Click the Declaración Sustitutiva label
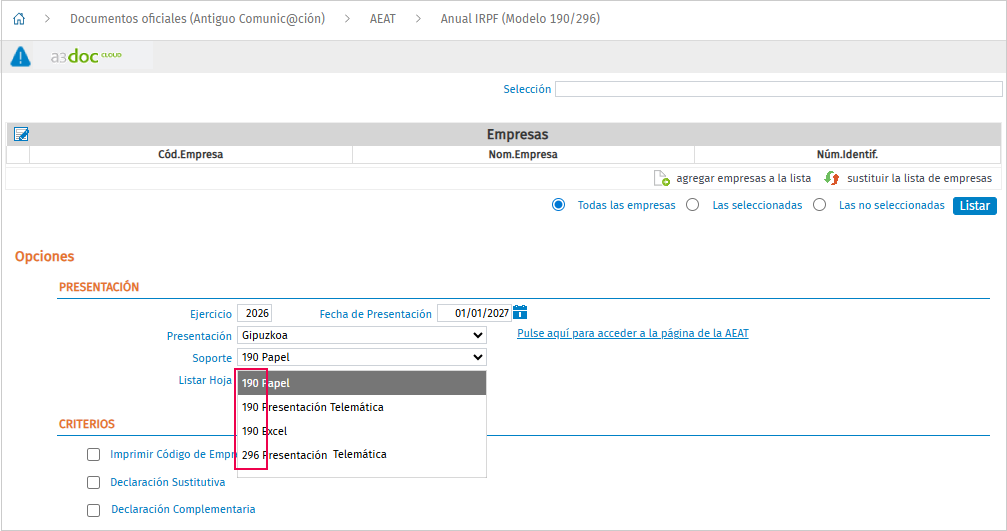The image size is (1007, 531). (x=168, y=482)
